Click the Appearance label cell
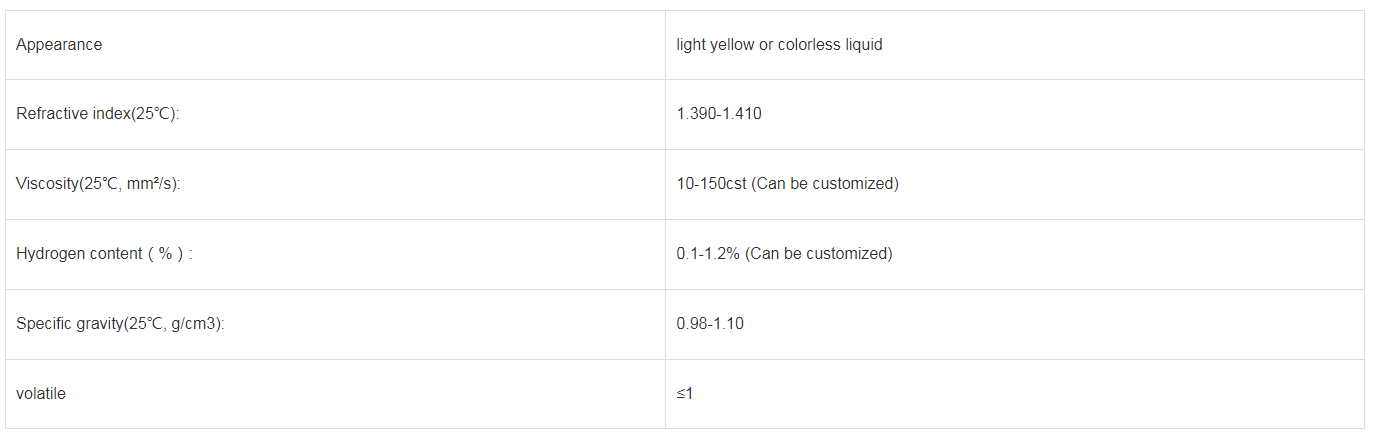Image resolution: width=1377 pixels, height=438 pixels. 335,45
